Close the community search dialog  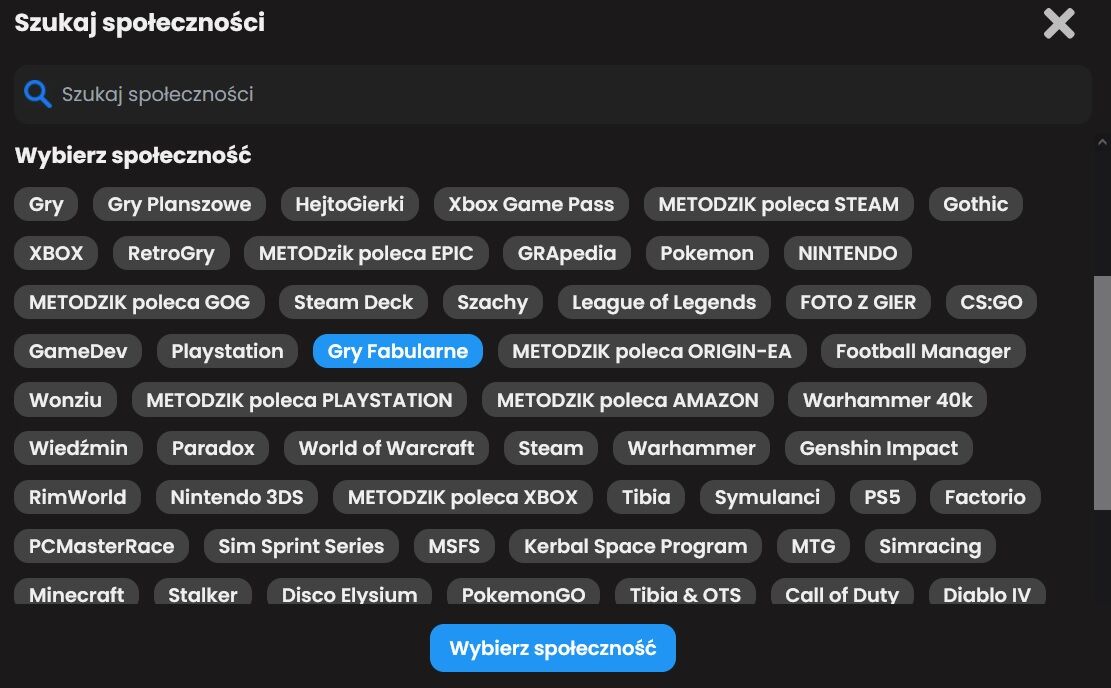coord(1058,23)
